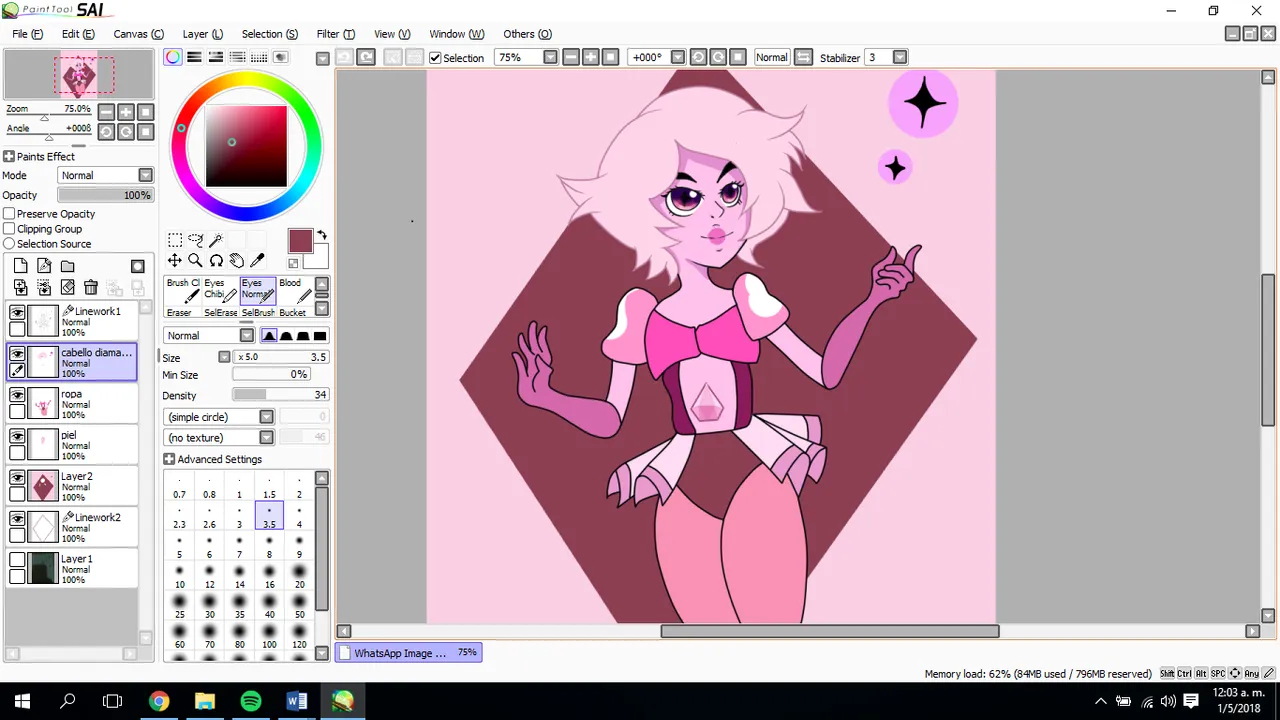This screenshot has width=1280, height=720.
Task: Collapse the Paints Effect section
Action: click(x=8, y=156)
